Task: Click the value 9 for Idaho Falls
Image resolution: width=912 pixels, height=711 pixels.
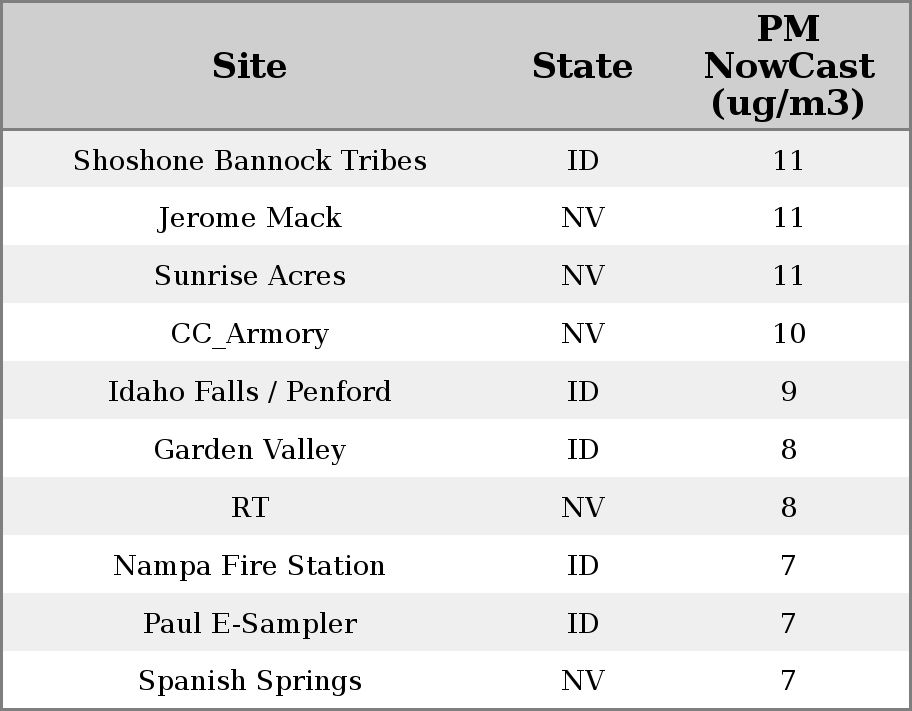Action: tap(788, 392)
